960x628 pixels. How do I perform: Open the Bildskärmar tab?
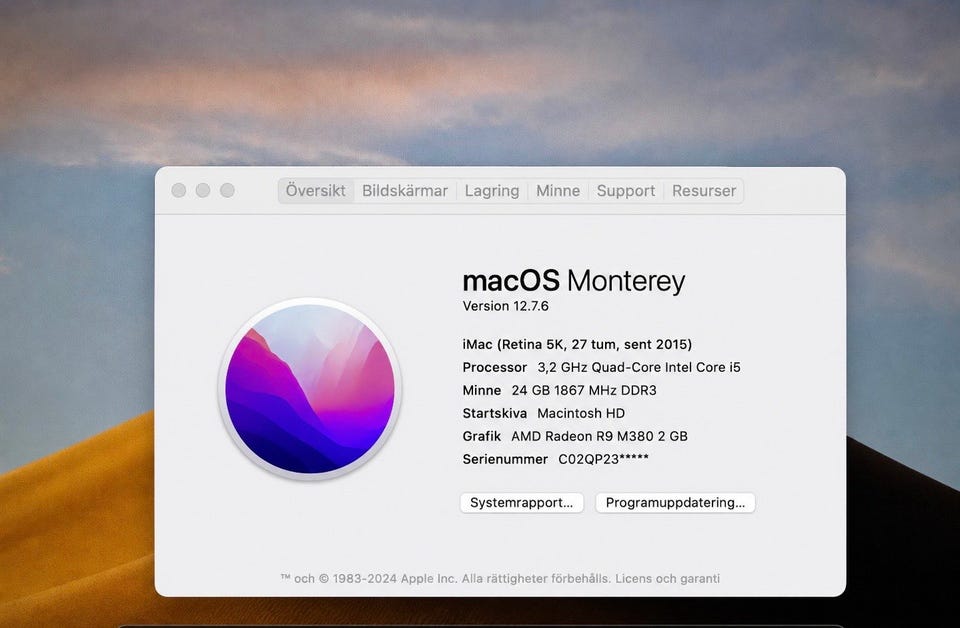click(405, 191)
